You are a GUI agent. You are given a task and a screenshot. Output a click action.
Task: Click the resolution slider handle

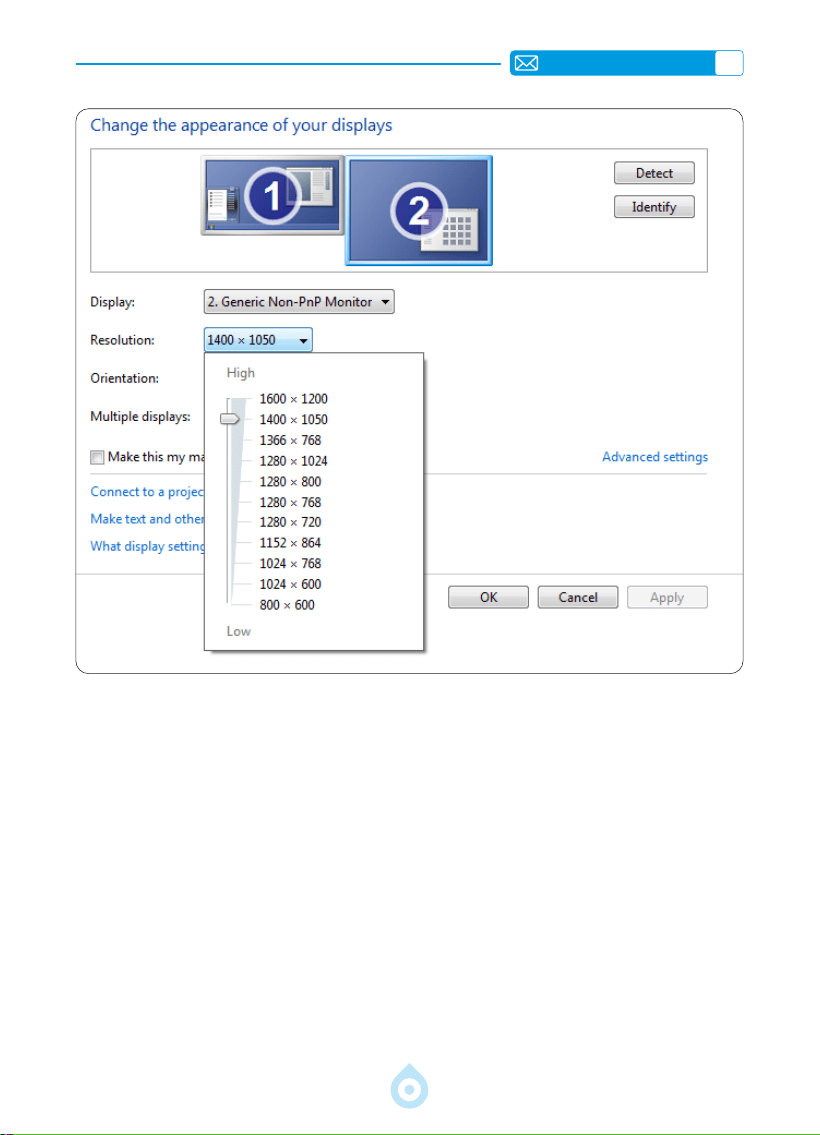tap(230, 418)
